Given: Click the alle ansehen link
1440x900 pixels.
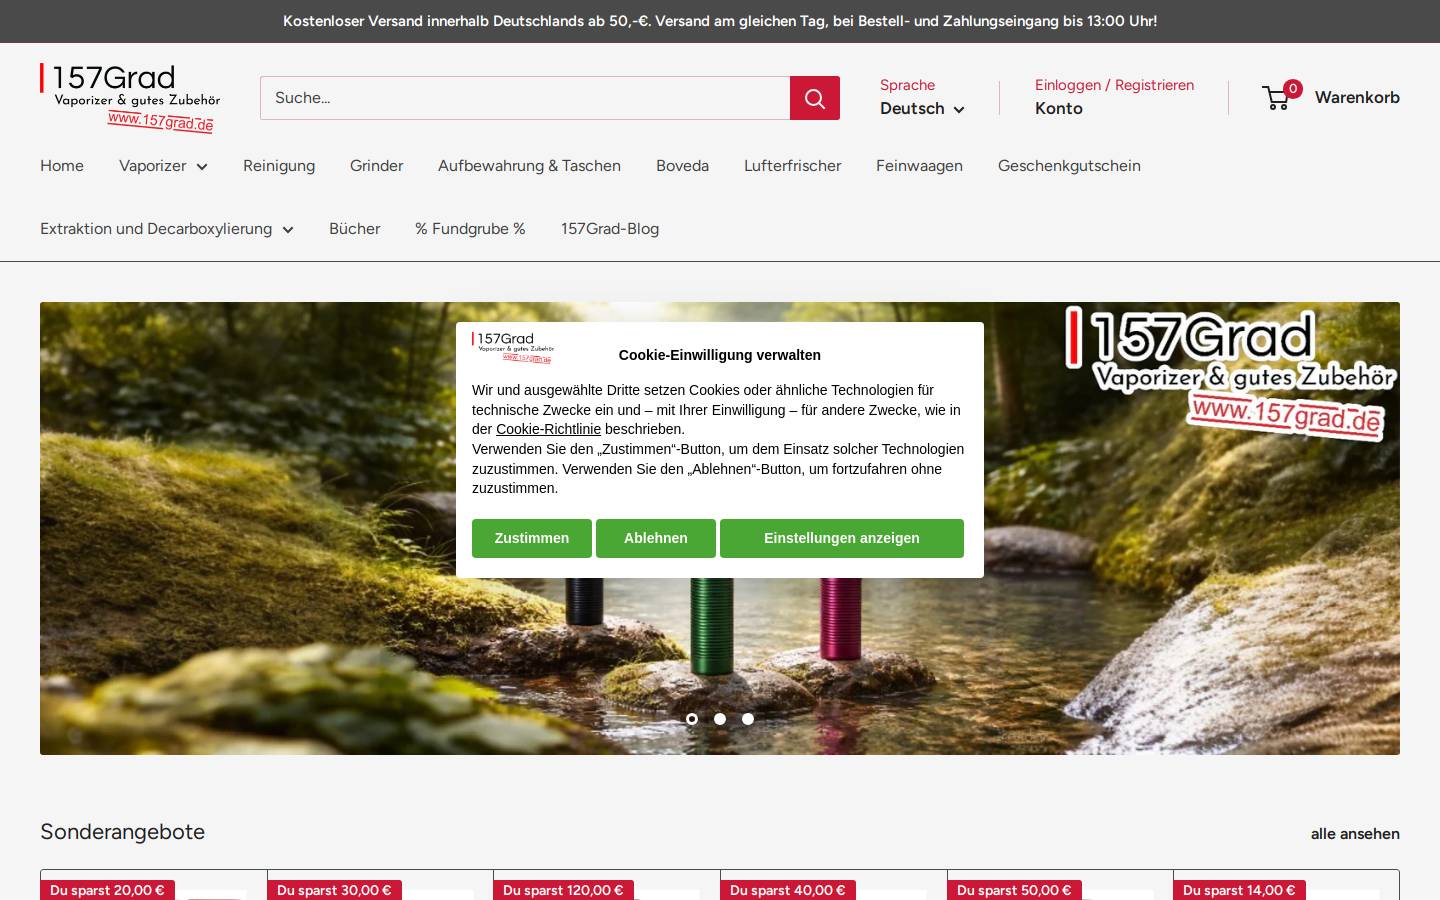Looking at the screenshot, I should tap(1355, 834).
